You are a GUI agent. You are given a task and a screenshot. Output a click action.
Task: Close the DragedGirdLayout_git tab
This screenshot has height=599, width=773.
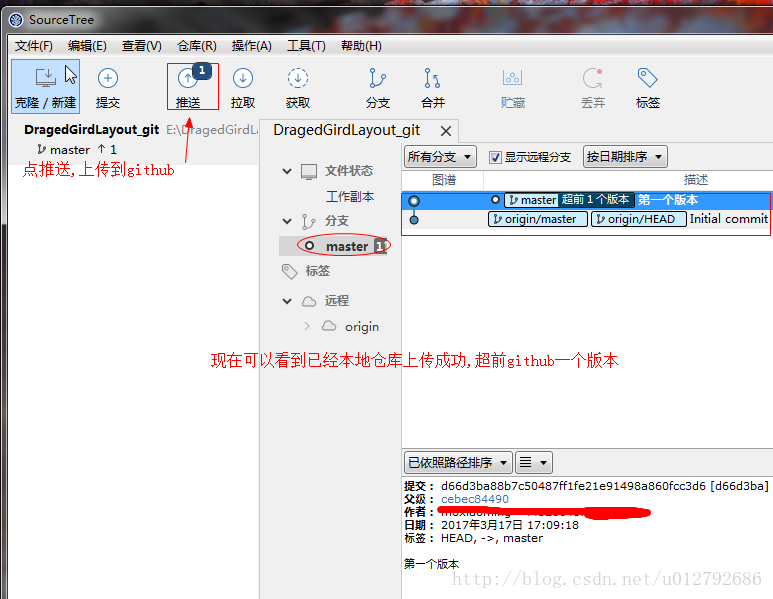click(x=446, y=131)
